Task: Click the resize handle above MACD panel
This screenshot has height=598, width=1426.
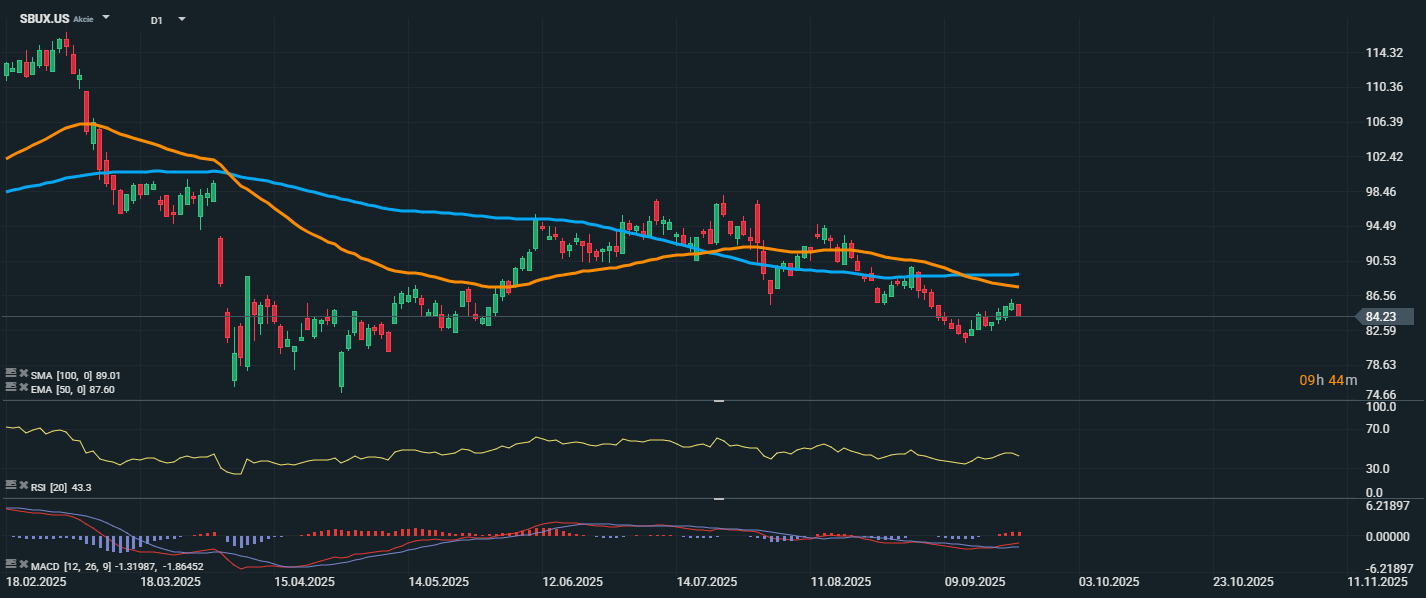Action: click(x=717, y=498)
